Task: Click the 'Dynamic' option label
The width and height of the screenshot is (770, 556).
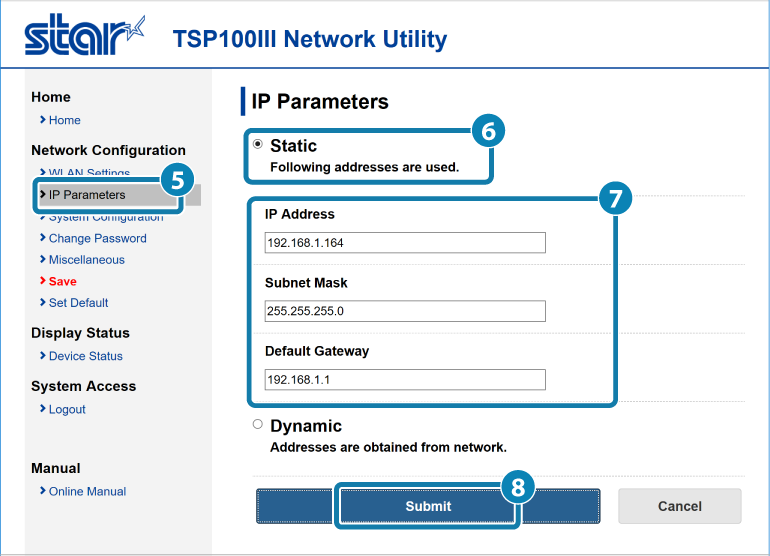Action: pos(306,426)
